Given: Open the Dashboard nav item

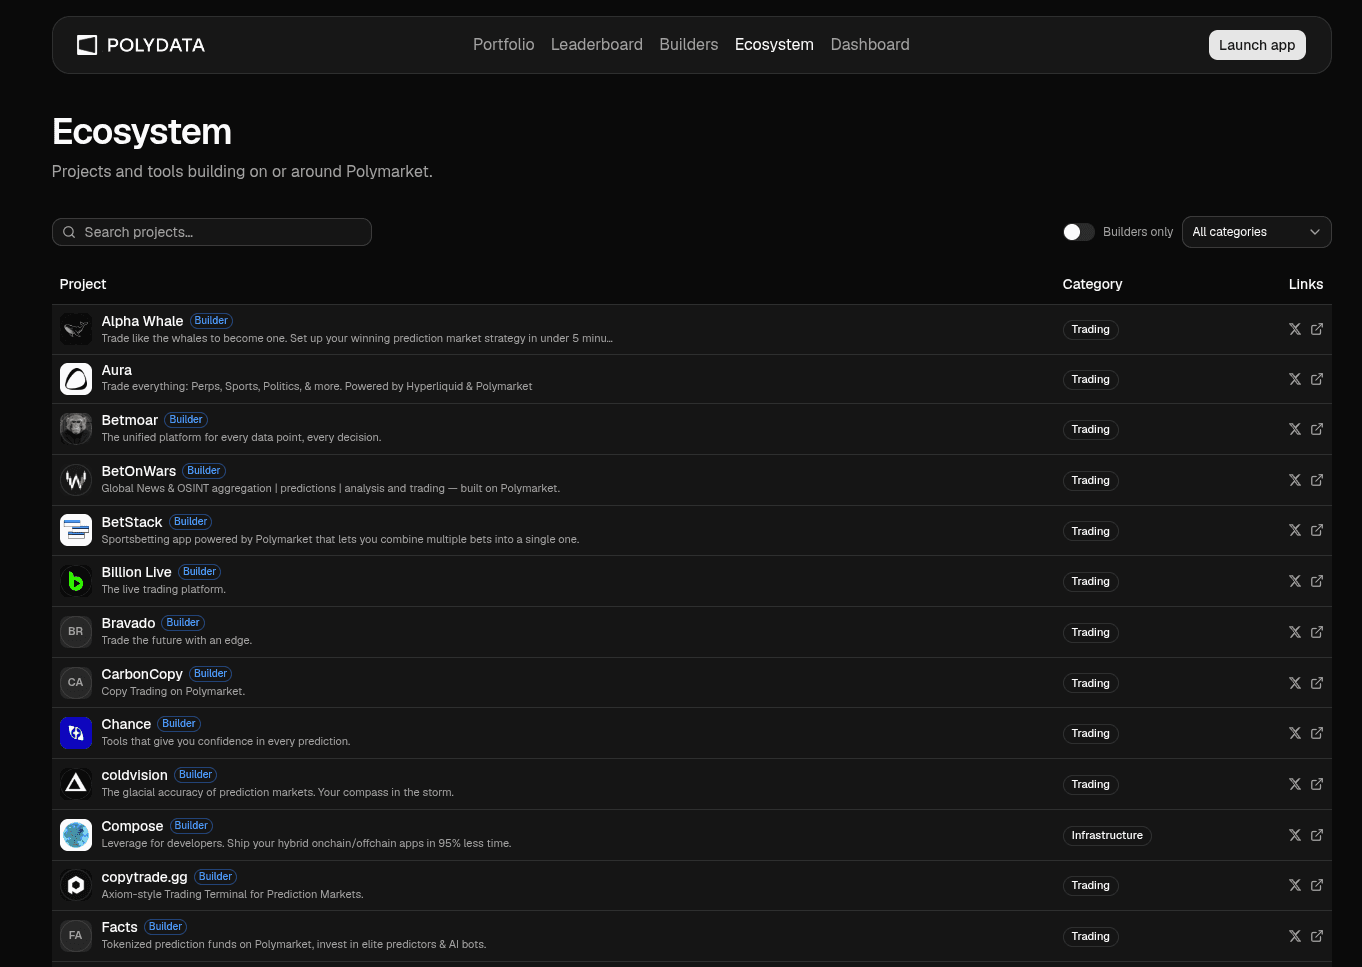Looking at the screenshot, I should (x=870, y=45).
